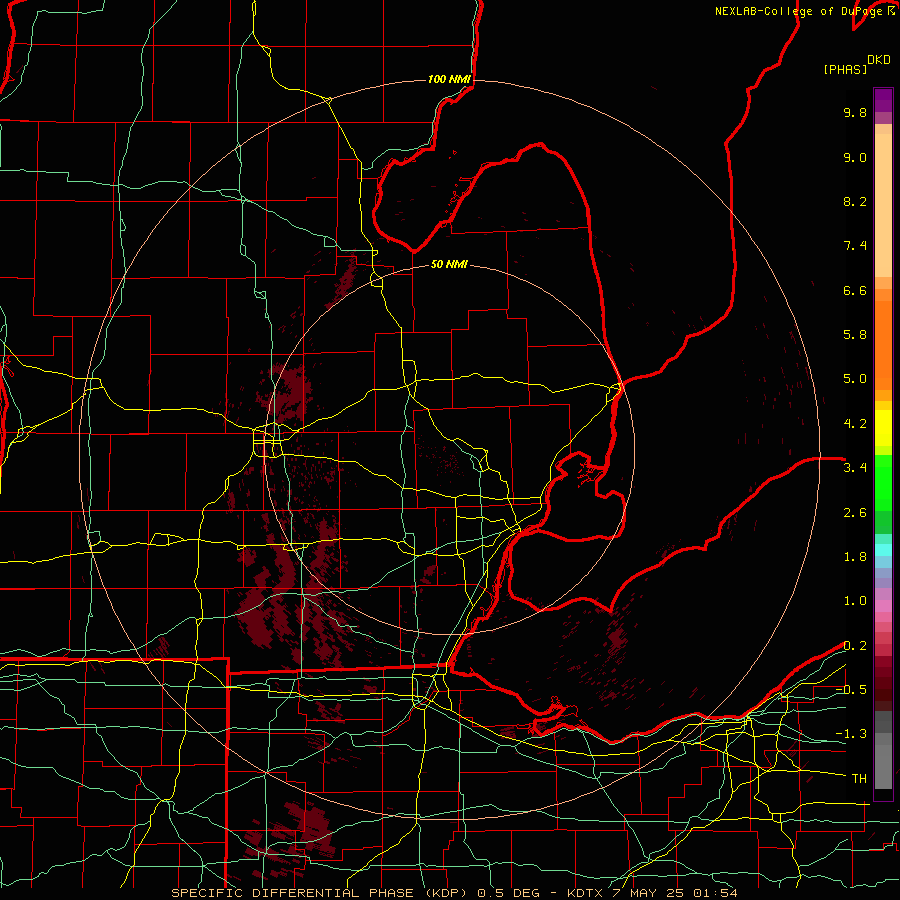
Task: Click the 1.8 value on the color scale
Action: [x=855, y=557]
